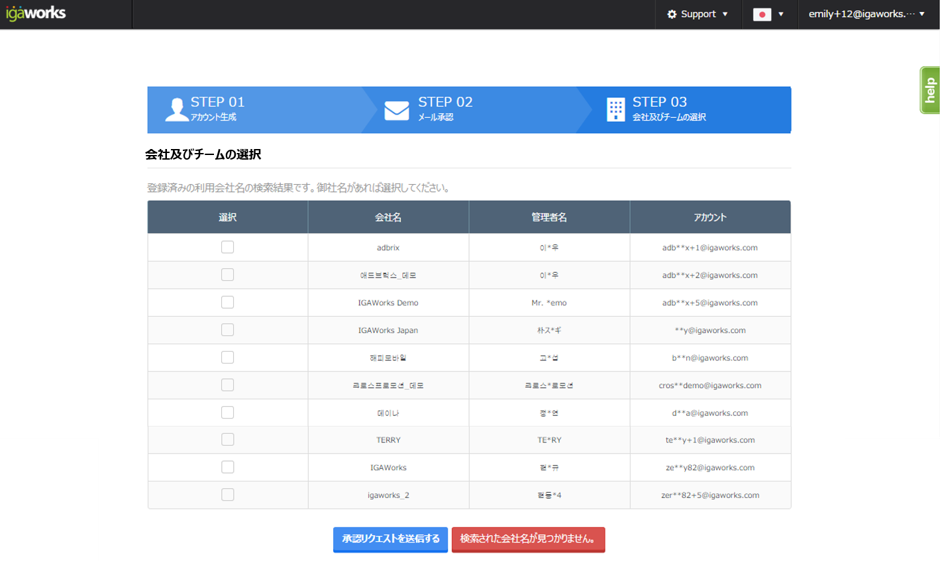Check the box for adbrix company
Viewport: 940px width, 561px height.
click(x=227, y=247)
